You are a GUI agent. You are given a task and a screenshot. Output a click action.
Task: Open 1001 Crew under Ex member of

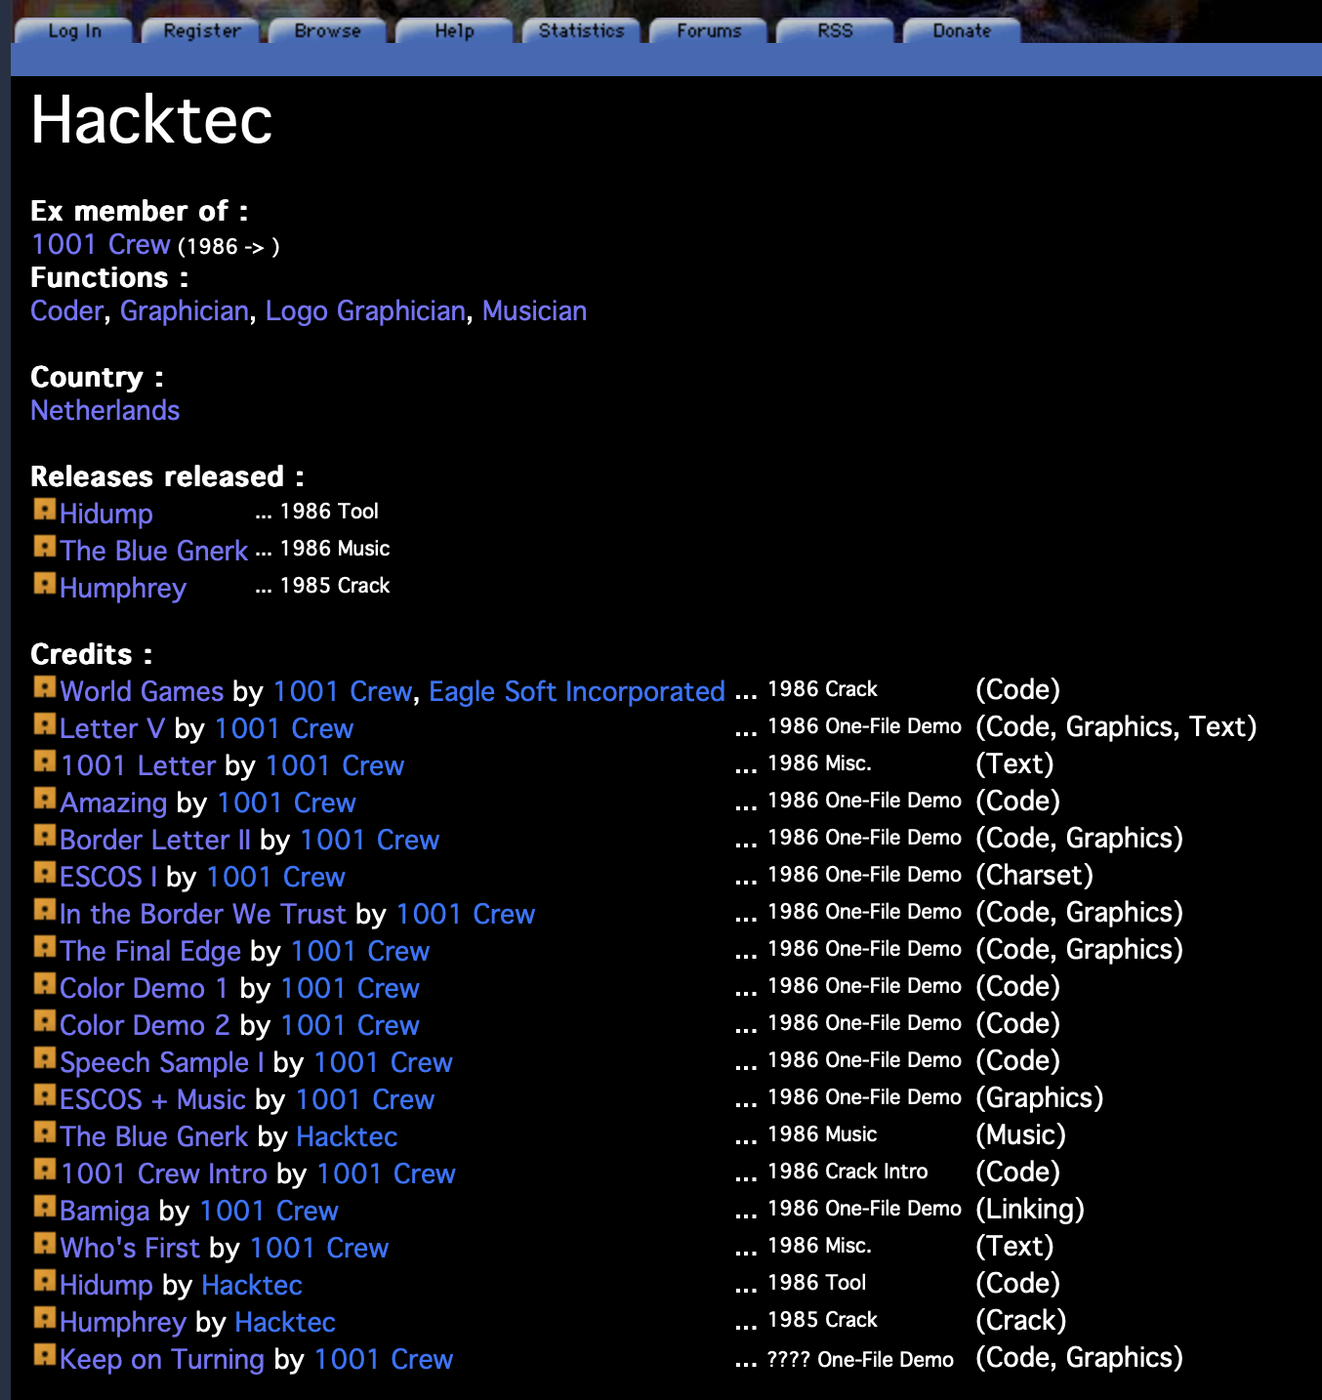(100, 245)
